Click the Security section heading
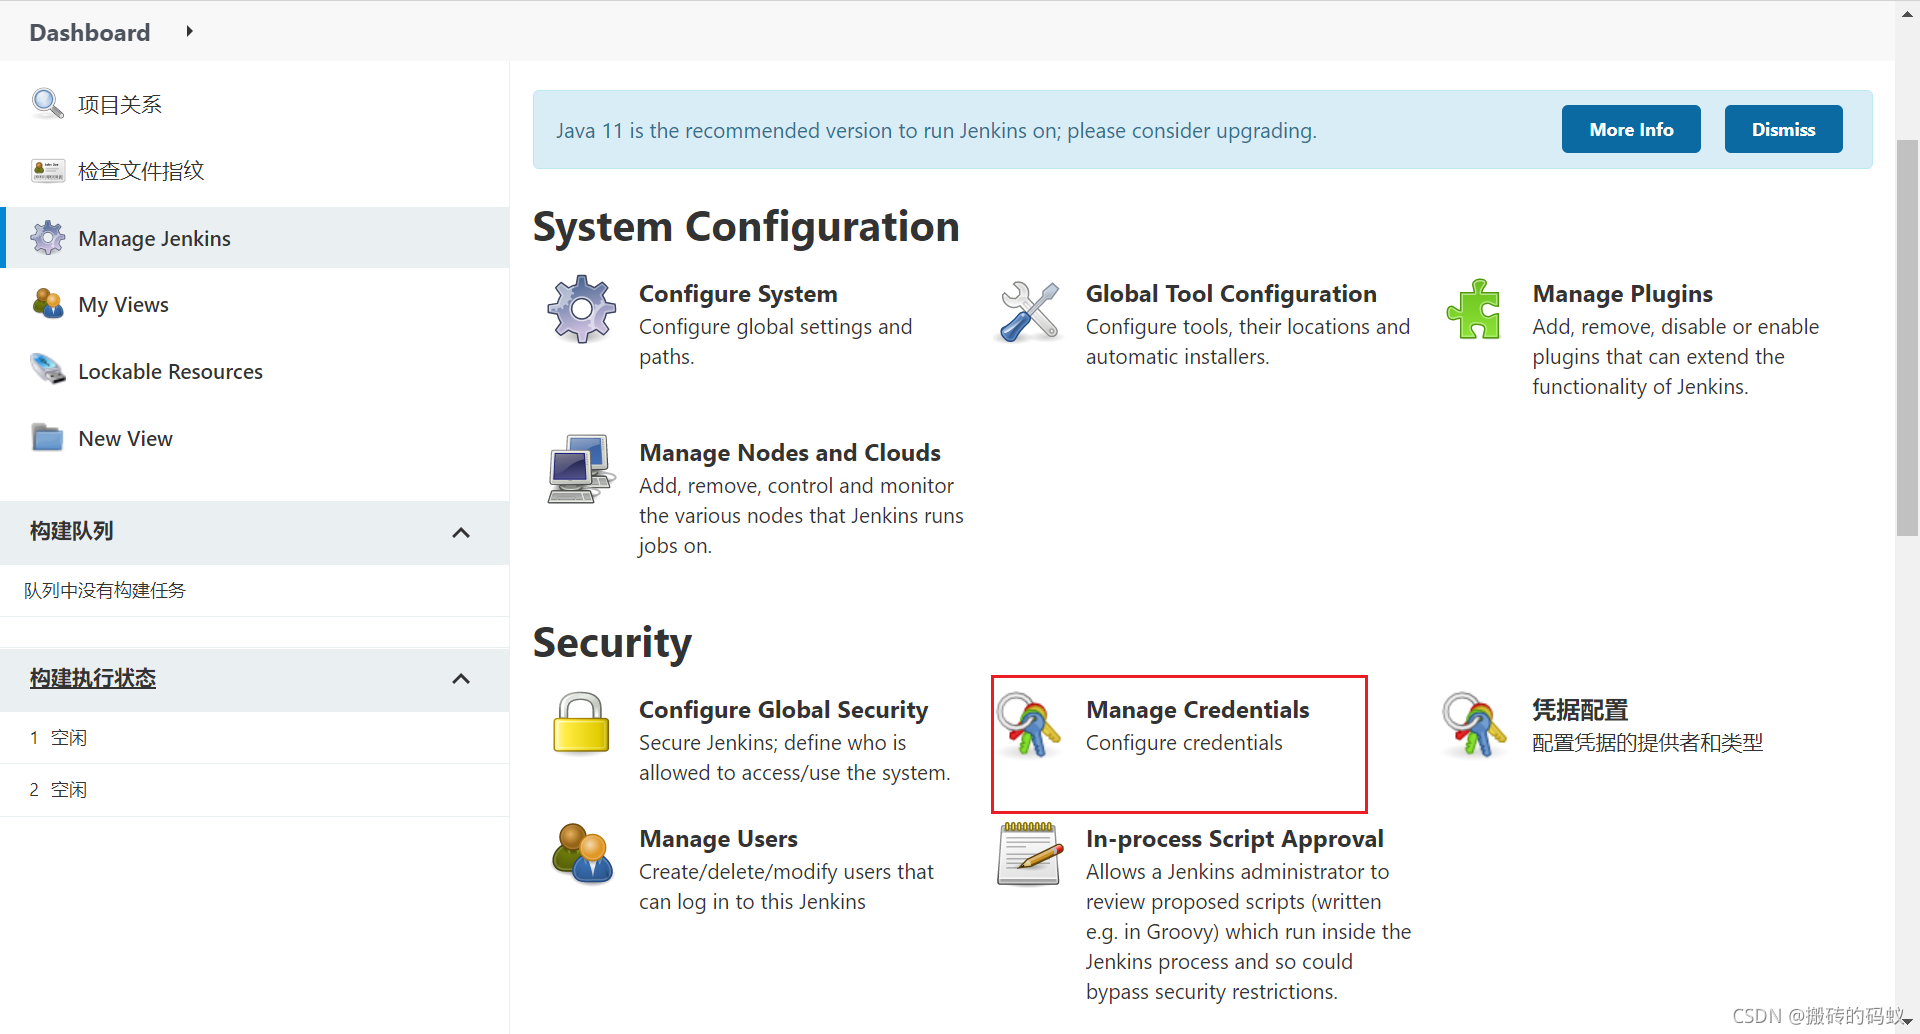The image size is (1920, 1034). (x=612, y=643)
